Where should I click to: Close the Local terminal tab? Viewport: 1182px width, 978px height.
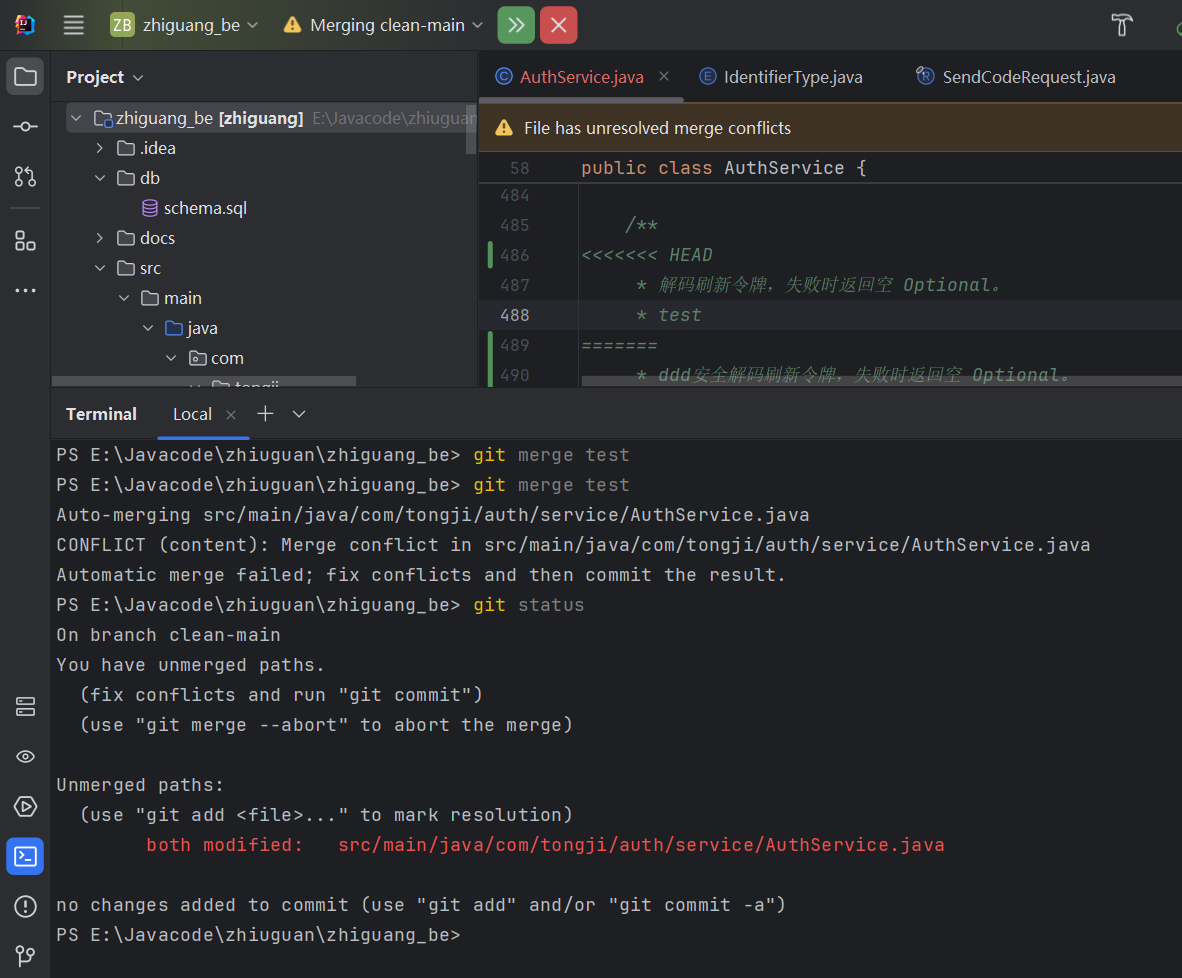(x=231, y=415)
